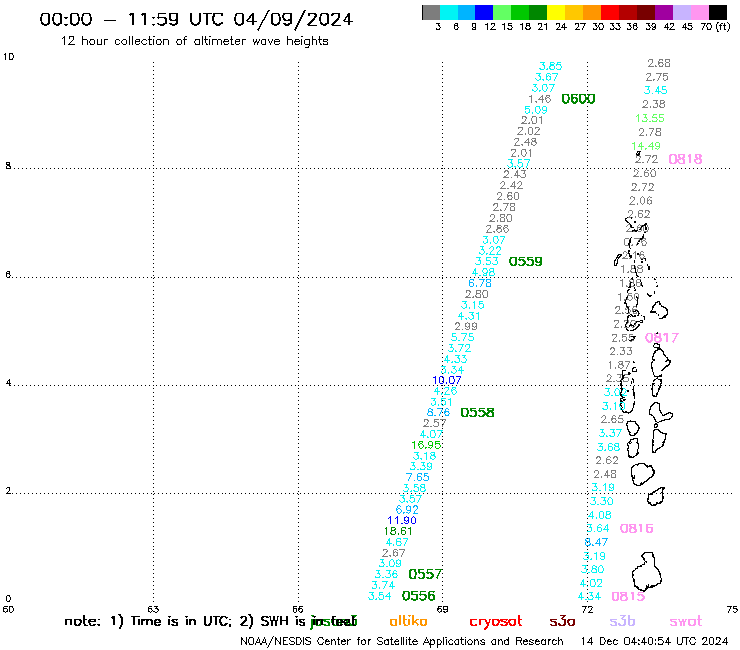Click the black swatch ending the color legend
This screenshot has height=650, width=740.
(718, 12)
